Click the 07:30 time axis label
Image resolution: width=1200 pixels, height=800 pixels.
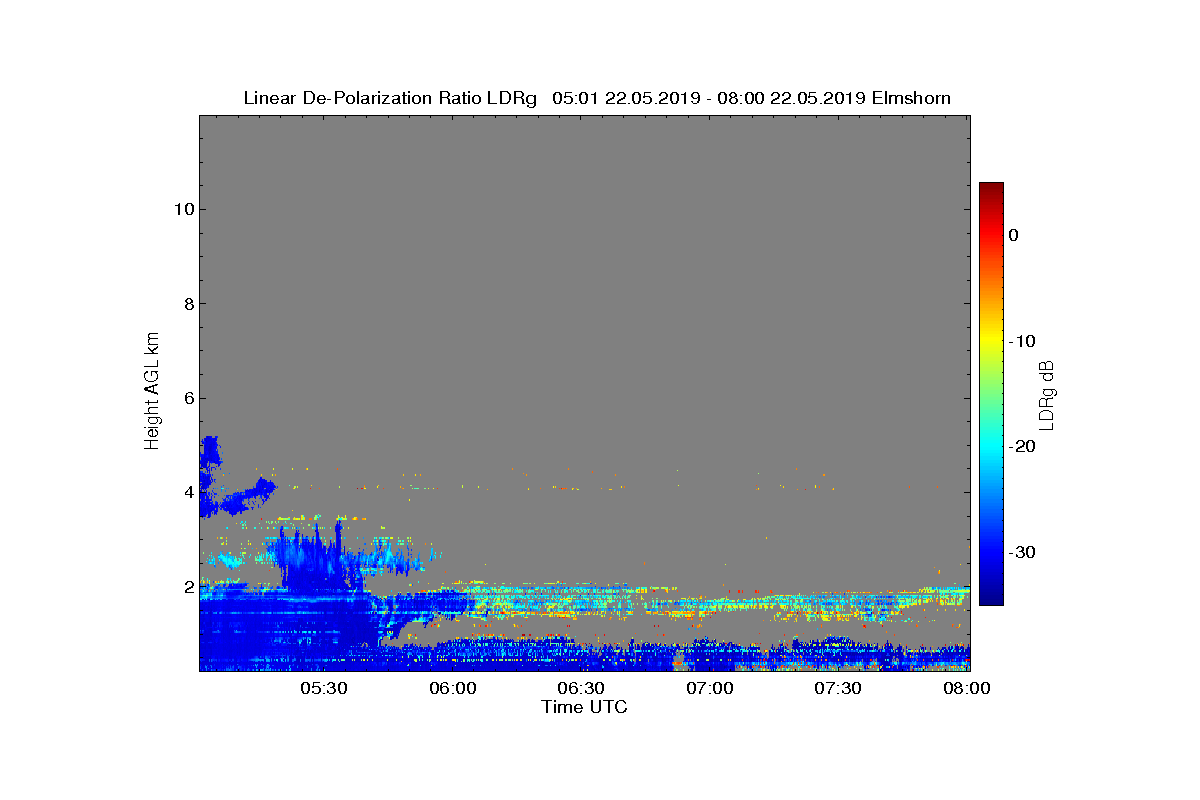tap(839, 688)
